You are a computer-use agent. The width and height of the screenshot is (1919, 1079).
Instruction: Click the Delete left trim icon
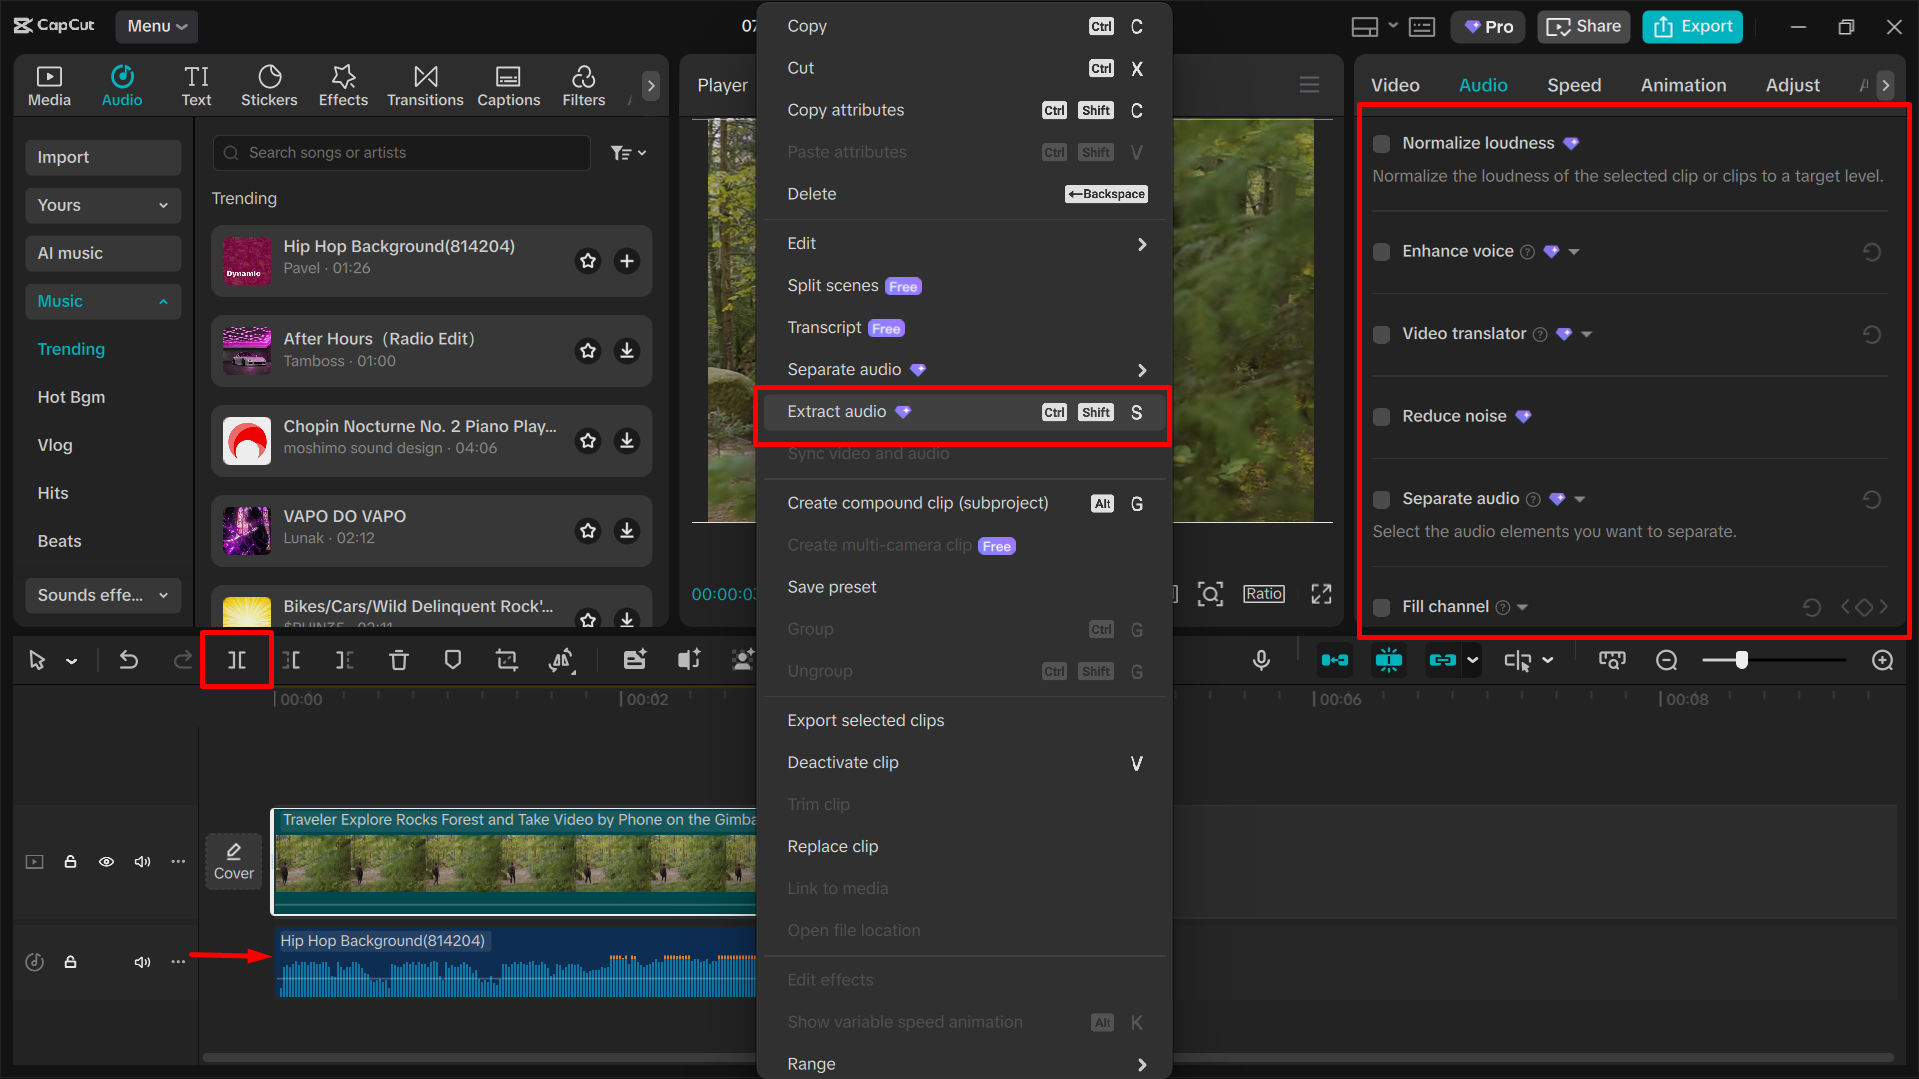291,660
